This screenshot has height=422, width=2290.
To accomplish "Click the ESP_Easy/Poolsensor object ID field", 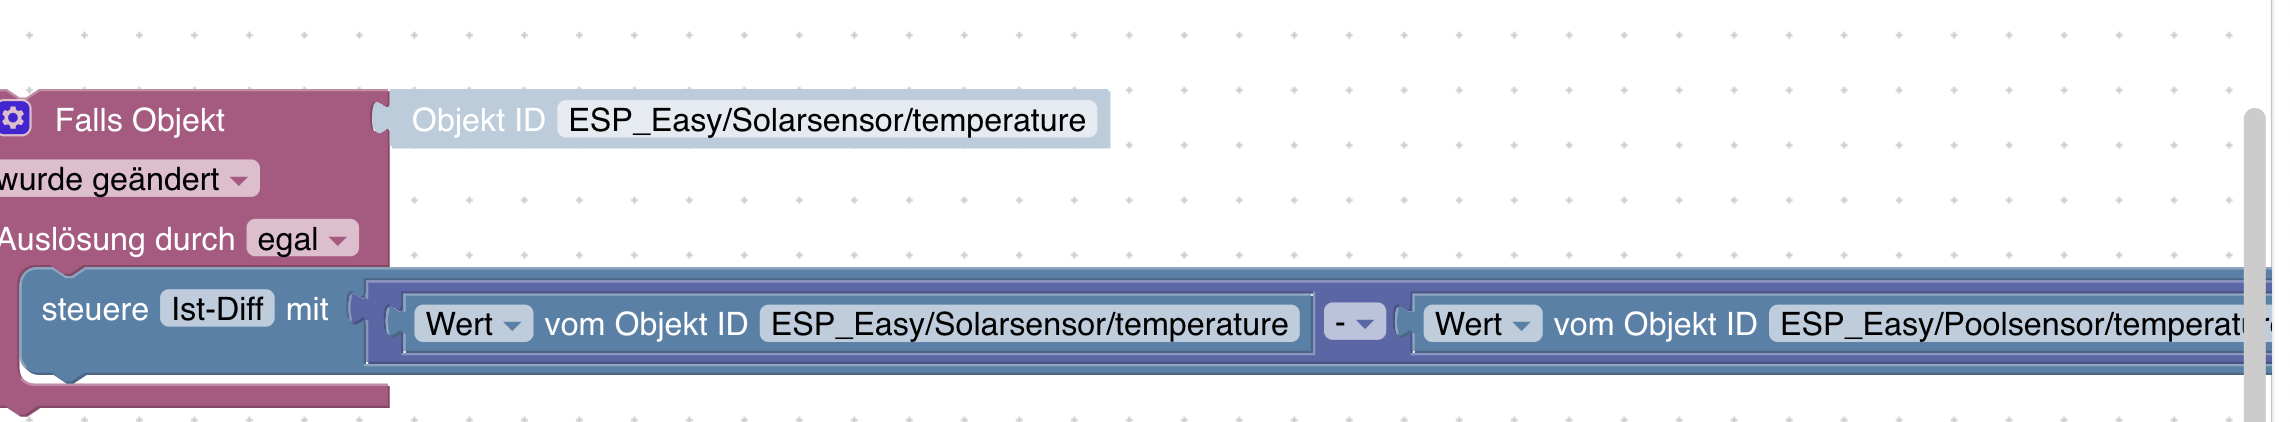I will pos(2010,324).
